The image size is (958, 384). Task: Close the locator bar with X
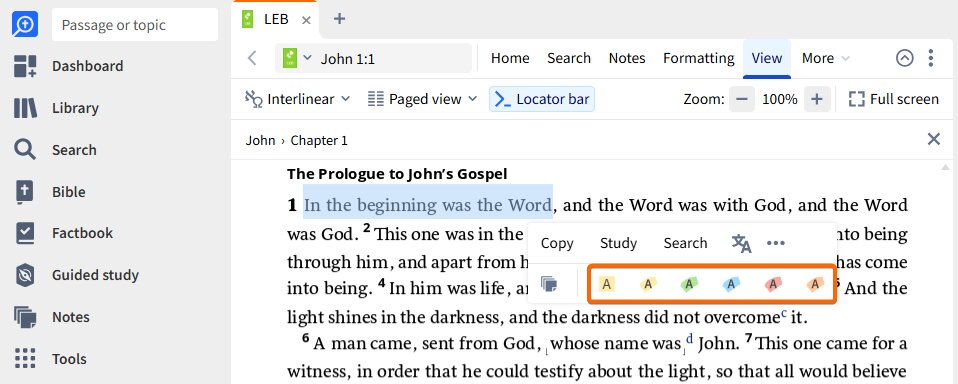(934, 139)
